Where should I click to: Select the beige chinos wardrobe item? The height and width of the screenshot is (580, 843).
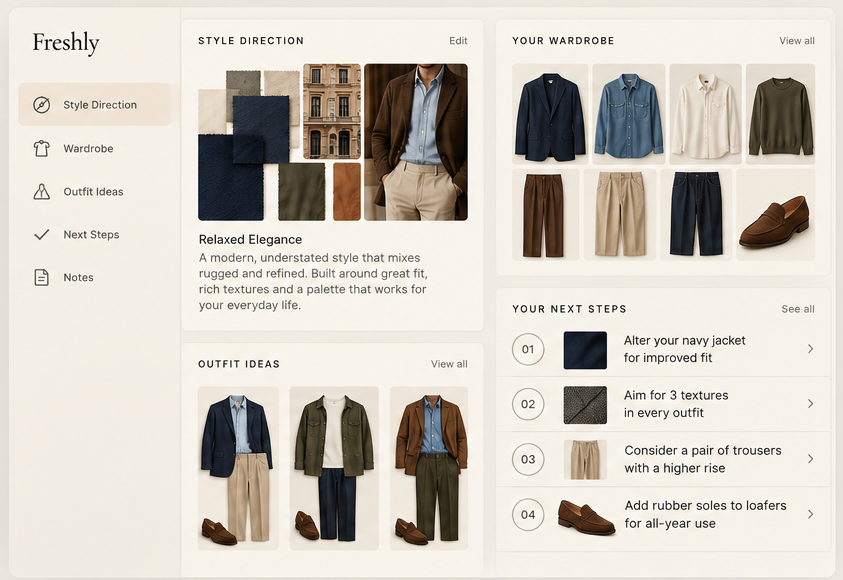point(619,214)
